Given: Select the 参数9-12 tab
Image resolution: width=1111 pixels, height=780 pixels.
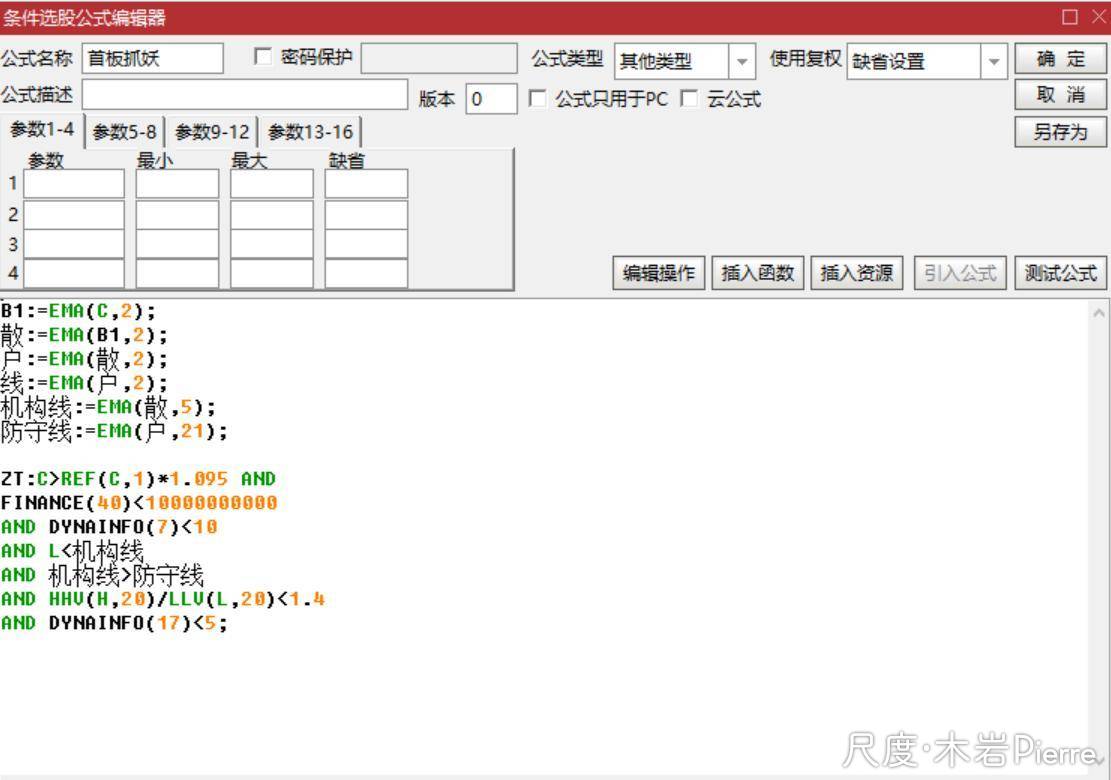Looking at the screenshot, I should pyautogui.click(x=212, y=132).
